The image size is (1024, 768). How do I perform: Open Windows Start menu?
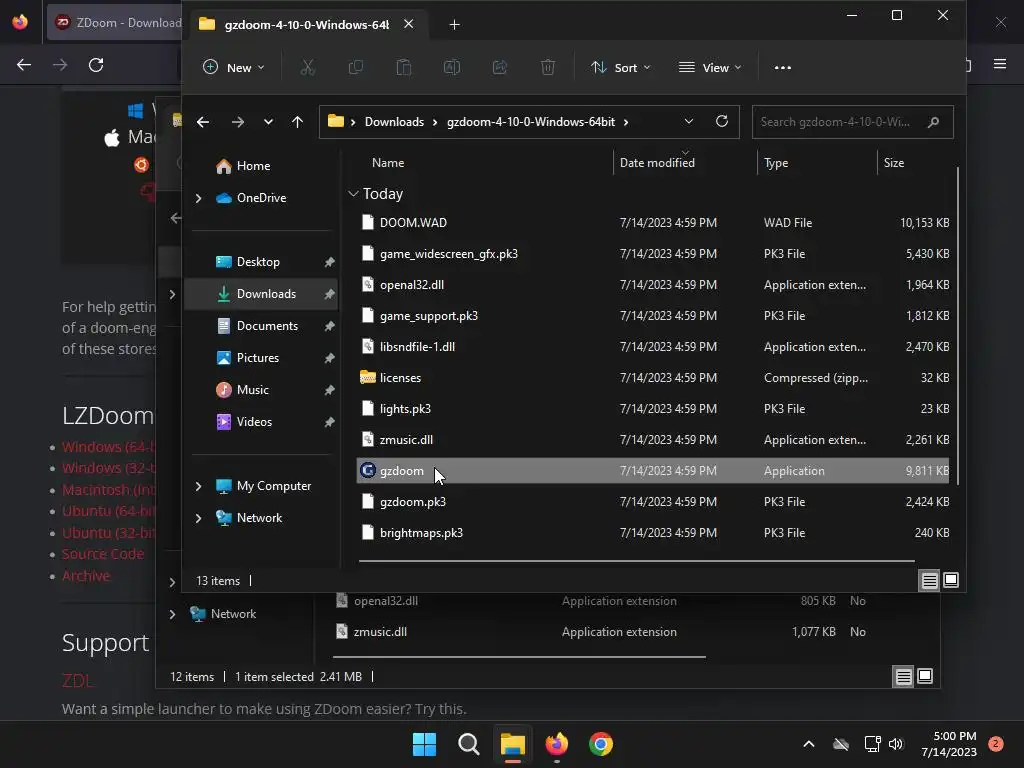(424, 744)
